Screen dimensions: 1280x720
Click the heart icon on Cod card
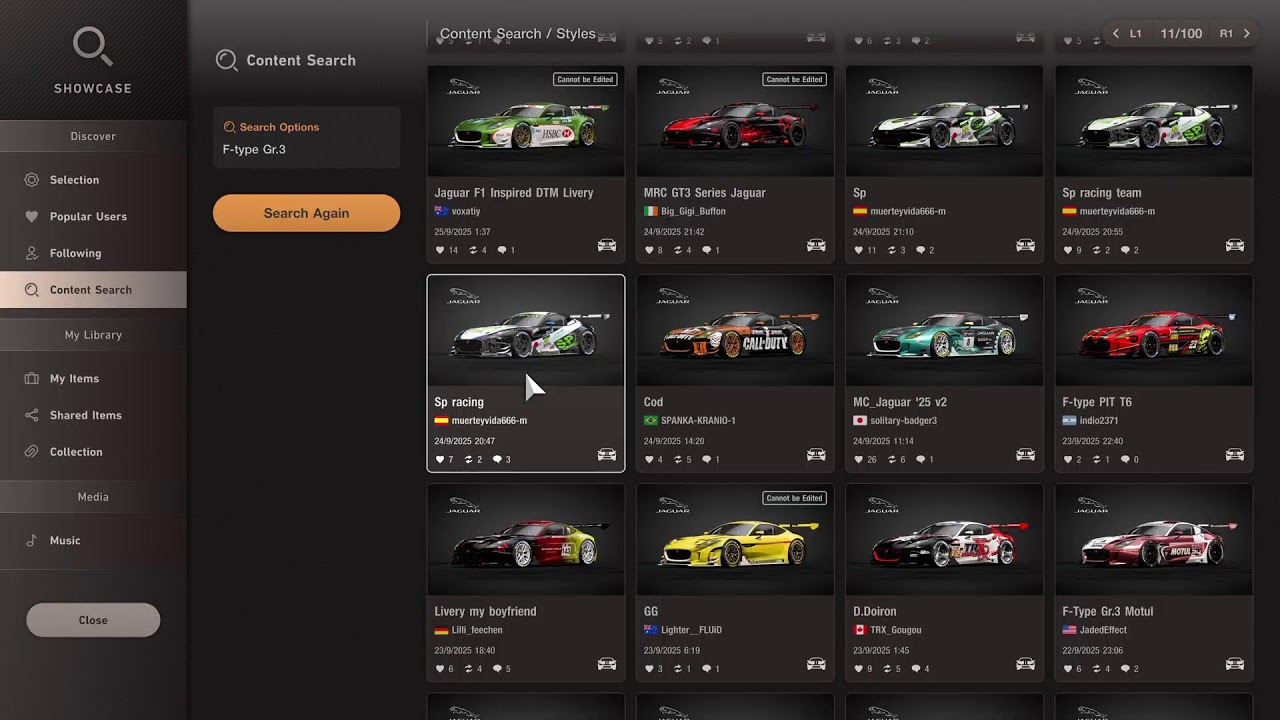coord(649,460)
